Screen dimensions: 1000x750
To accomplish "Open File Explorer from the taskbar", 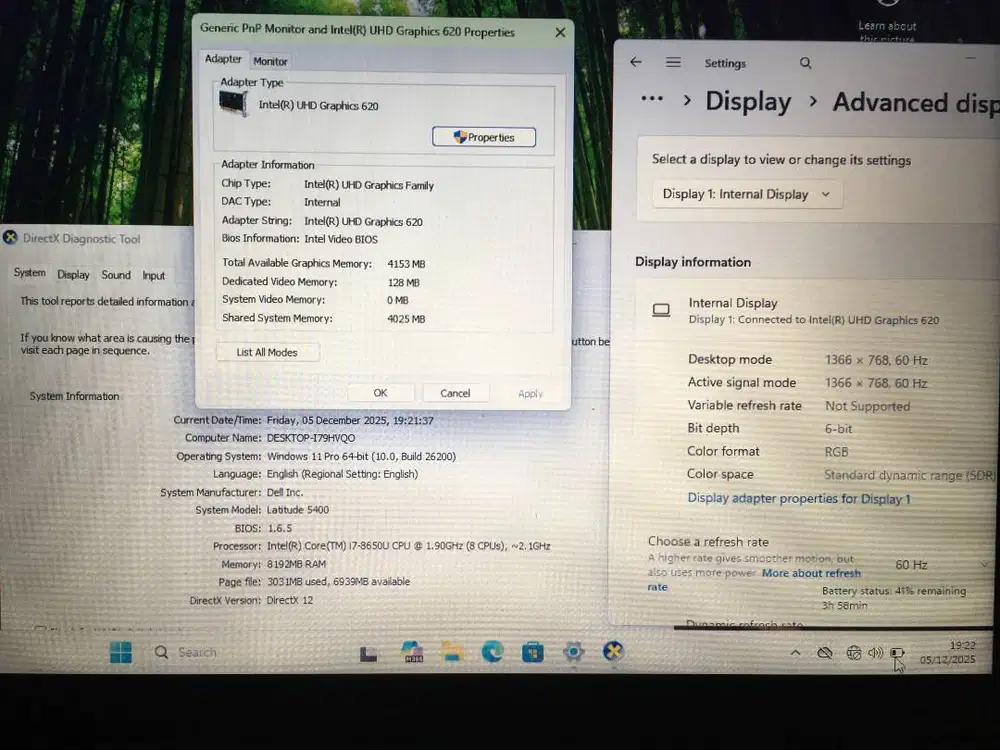I will point(452,651).
